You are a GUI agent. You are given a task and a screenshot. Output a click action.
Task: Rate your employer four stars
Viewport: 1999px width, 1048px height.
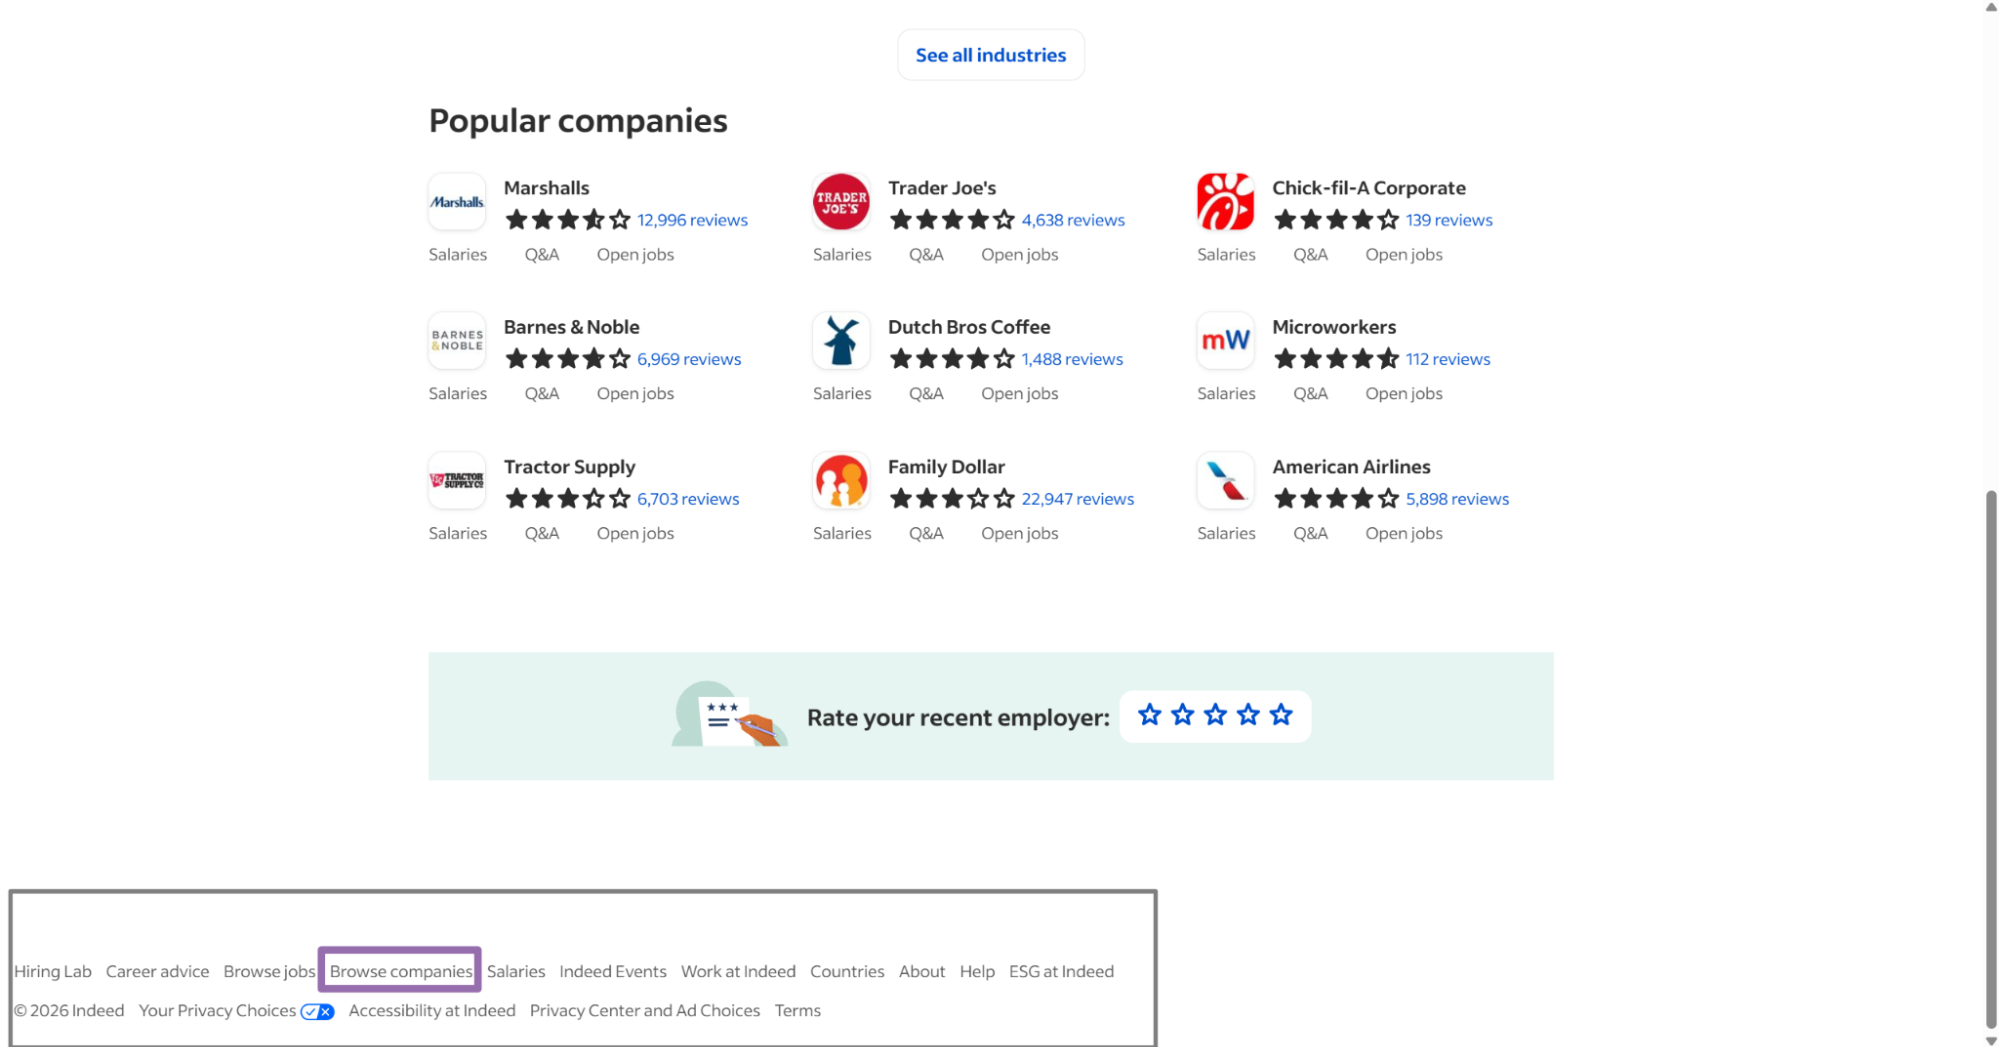1248,715
